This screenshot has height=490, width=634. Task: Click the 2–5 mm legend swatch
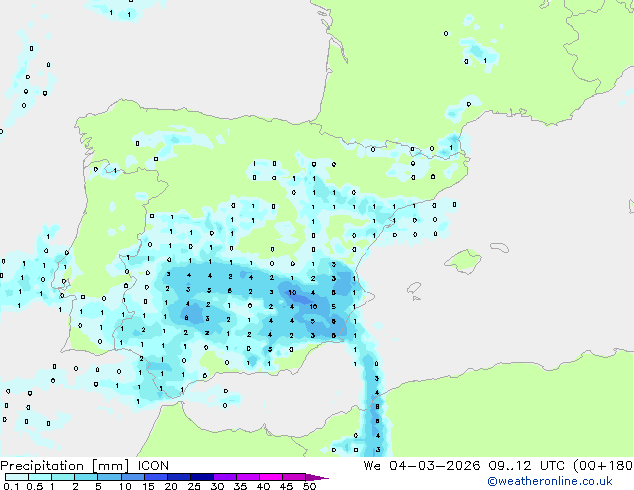[86, 477]
